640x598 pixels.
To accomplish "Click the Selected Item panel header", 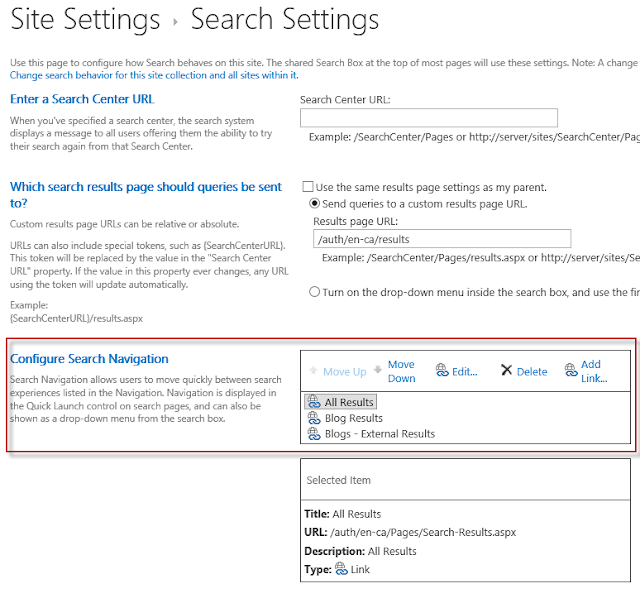I will (x=465, y=480).
